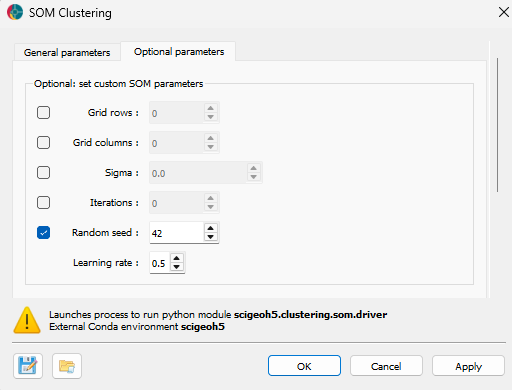
Task: Click the 'Grid rows :' label
Action: (x=113, y=113)
